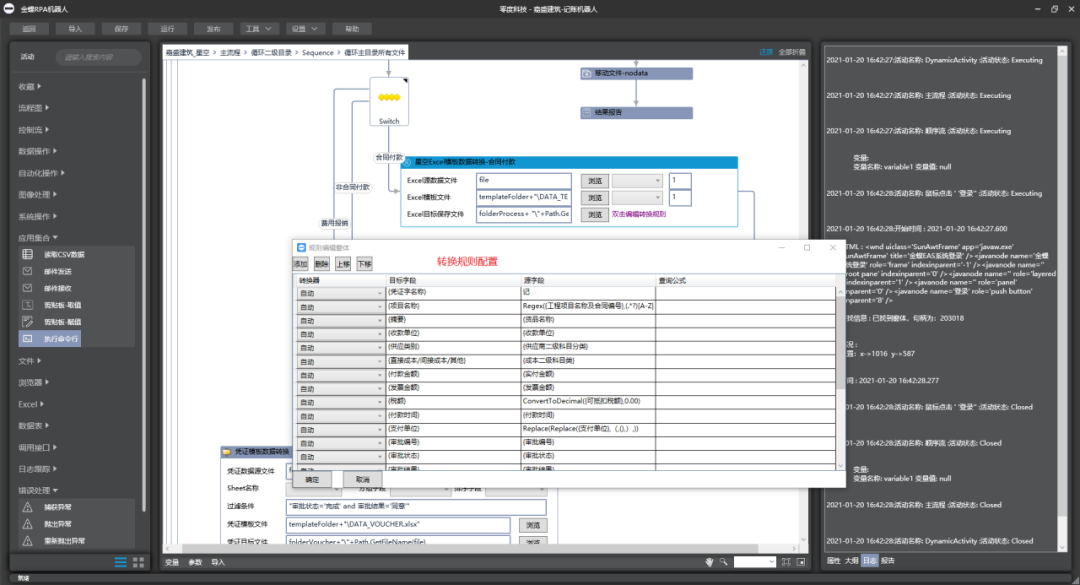Click the magnifier zoom icon

click(724, 562)
